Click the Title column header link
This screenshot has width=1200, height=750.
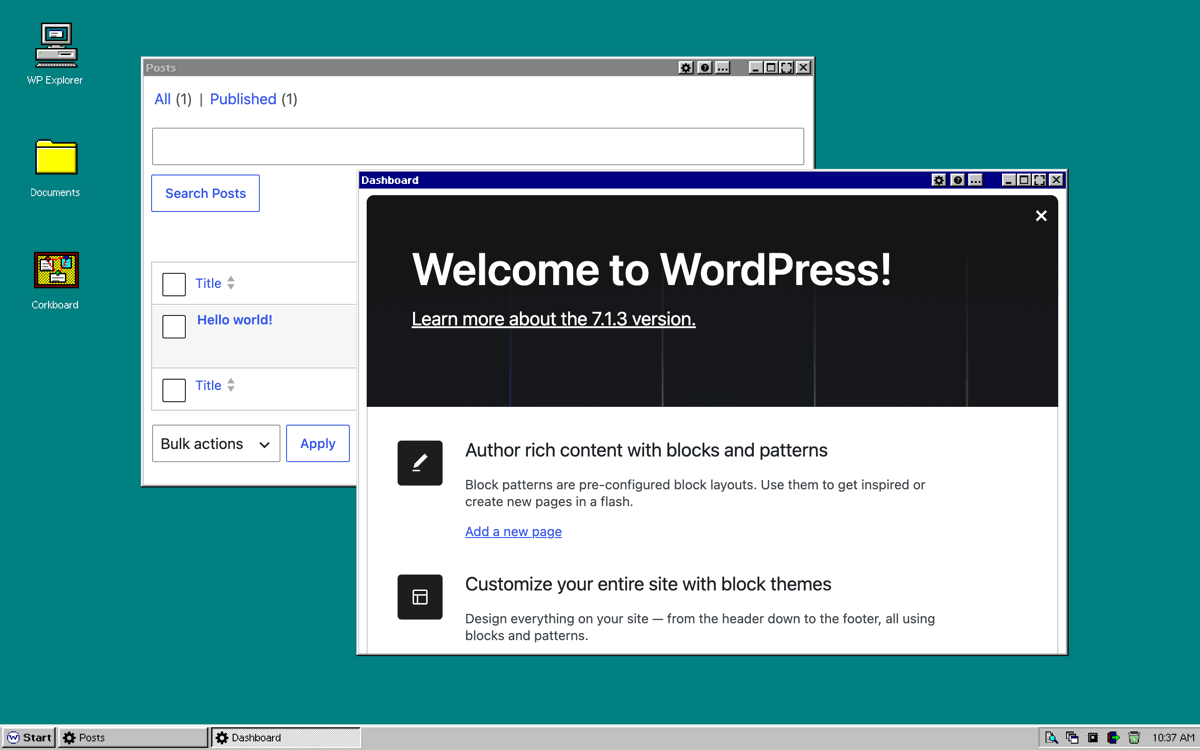pos(208,283)
